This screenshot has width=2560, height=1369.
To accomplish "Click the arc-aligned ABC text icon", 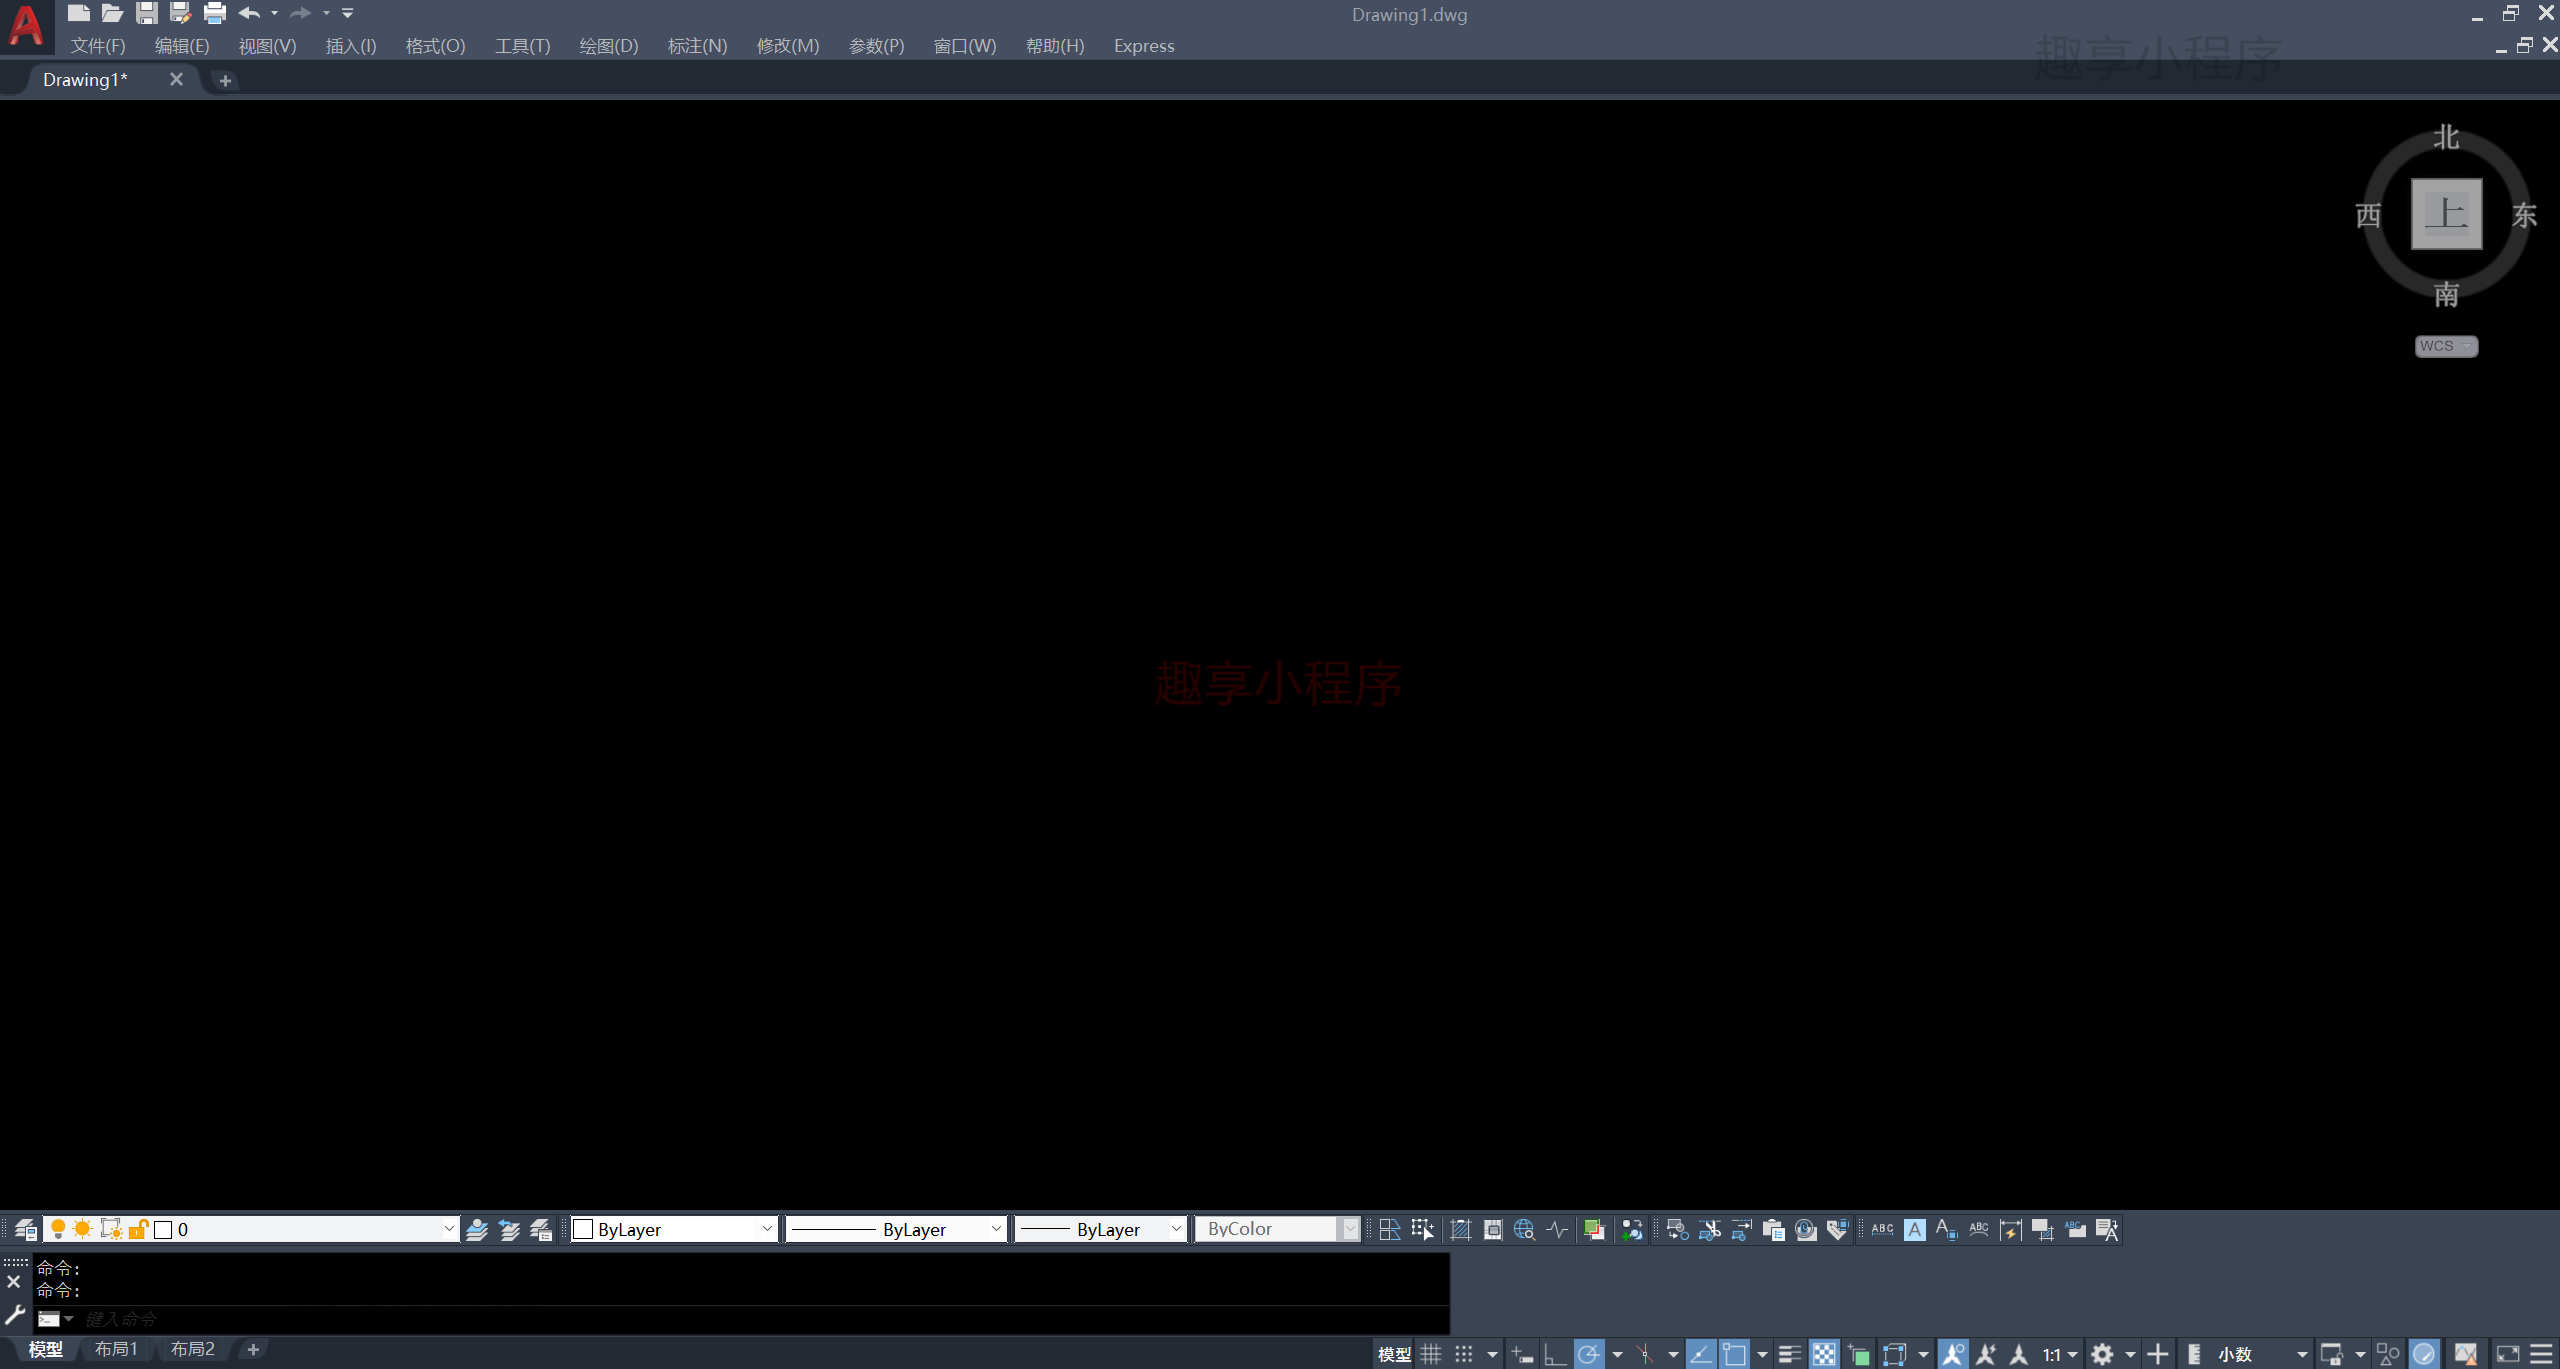I will pos(1978,1229).
